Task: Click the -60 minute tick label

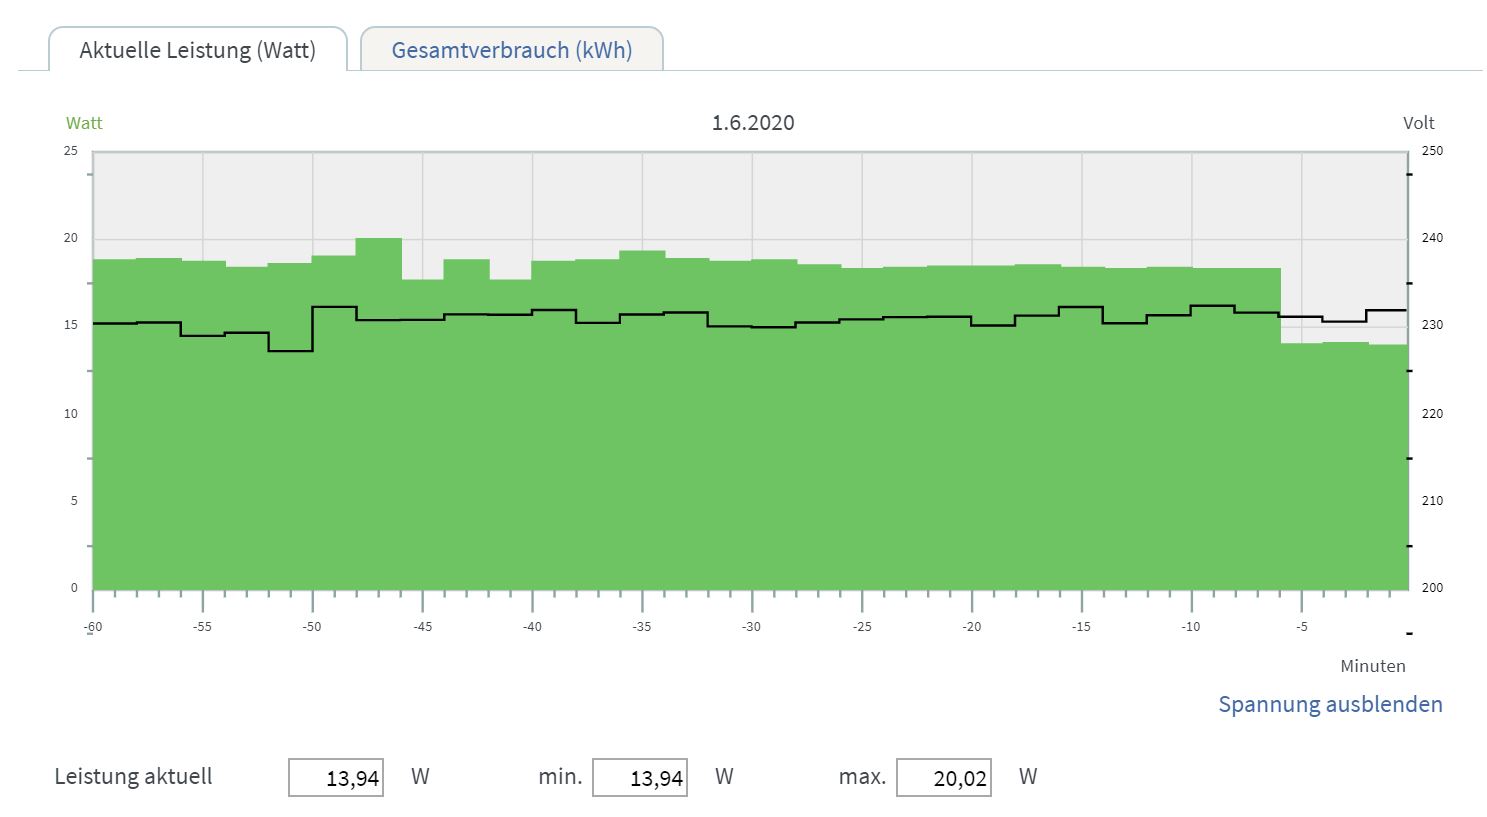Action: tap(92, 627)
